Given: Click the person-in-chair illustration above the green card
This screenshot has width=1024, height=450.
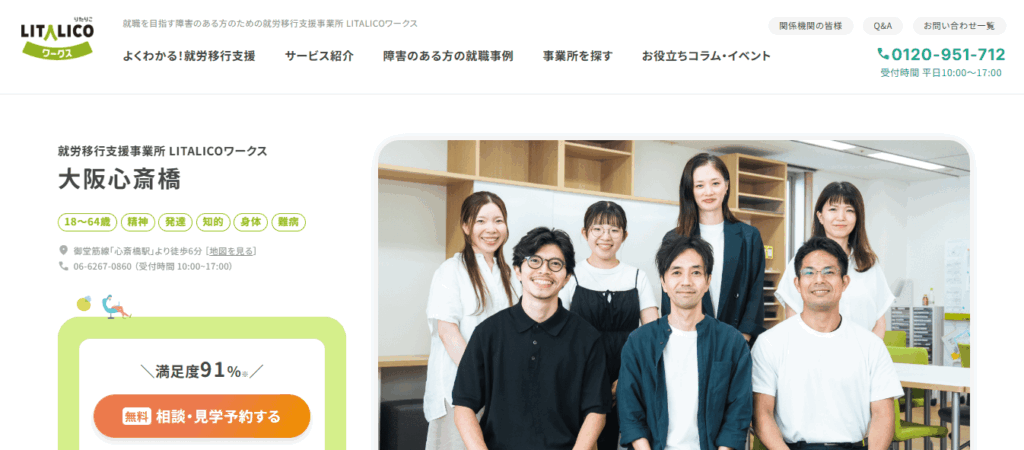Looking at the screenshot, I should 116,307.
